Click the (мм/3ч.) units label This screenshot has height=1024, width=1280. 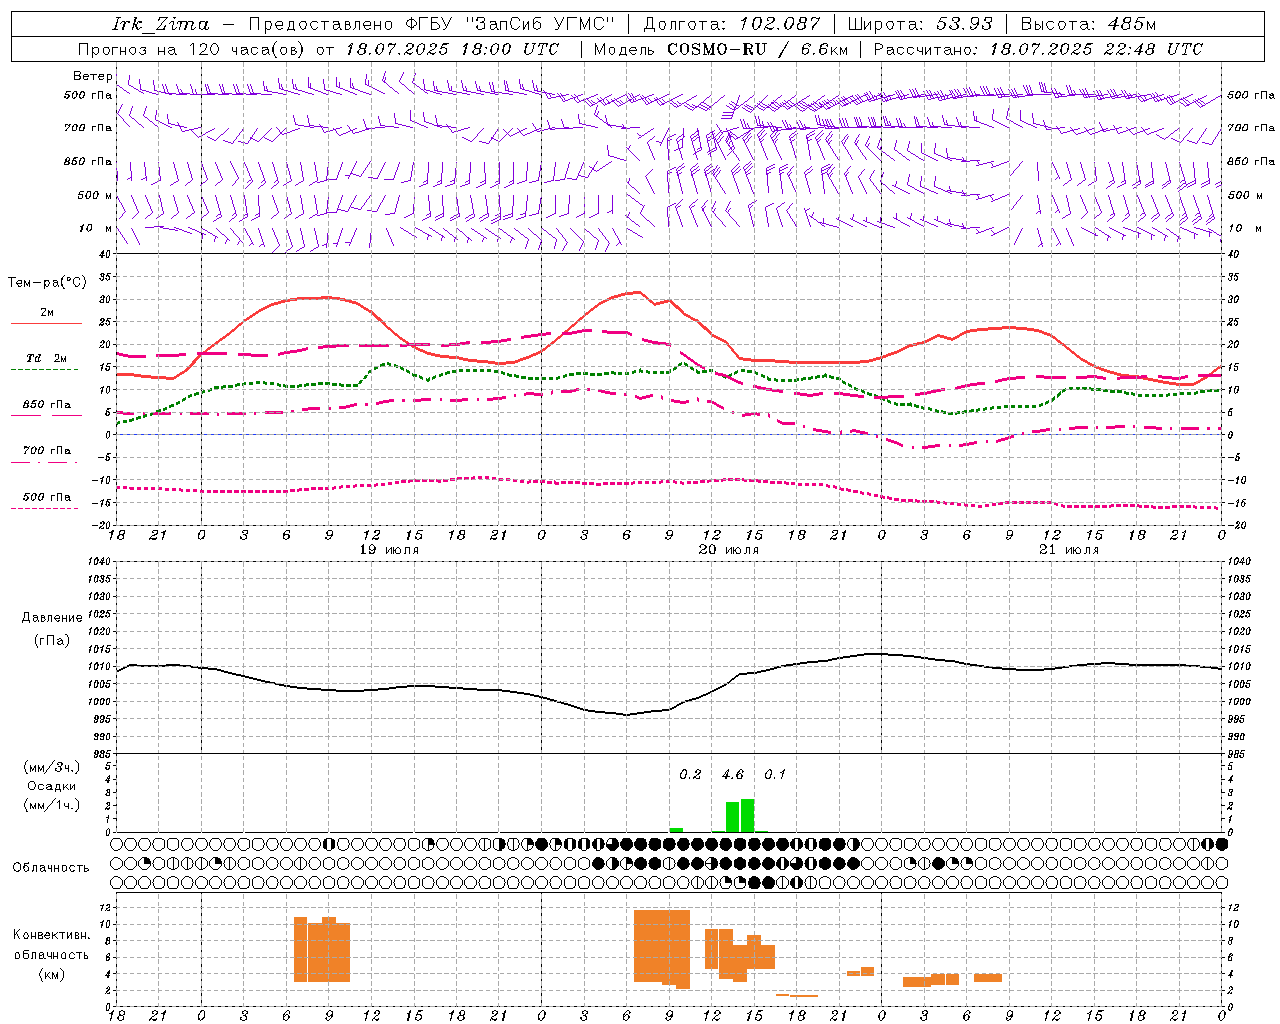[x=52, y=767]
